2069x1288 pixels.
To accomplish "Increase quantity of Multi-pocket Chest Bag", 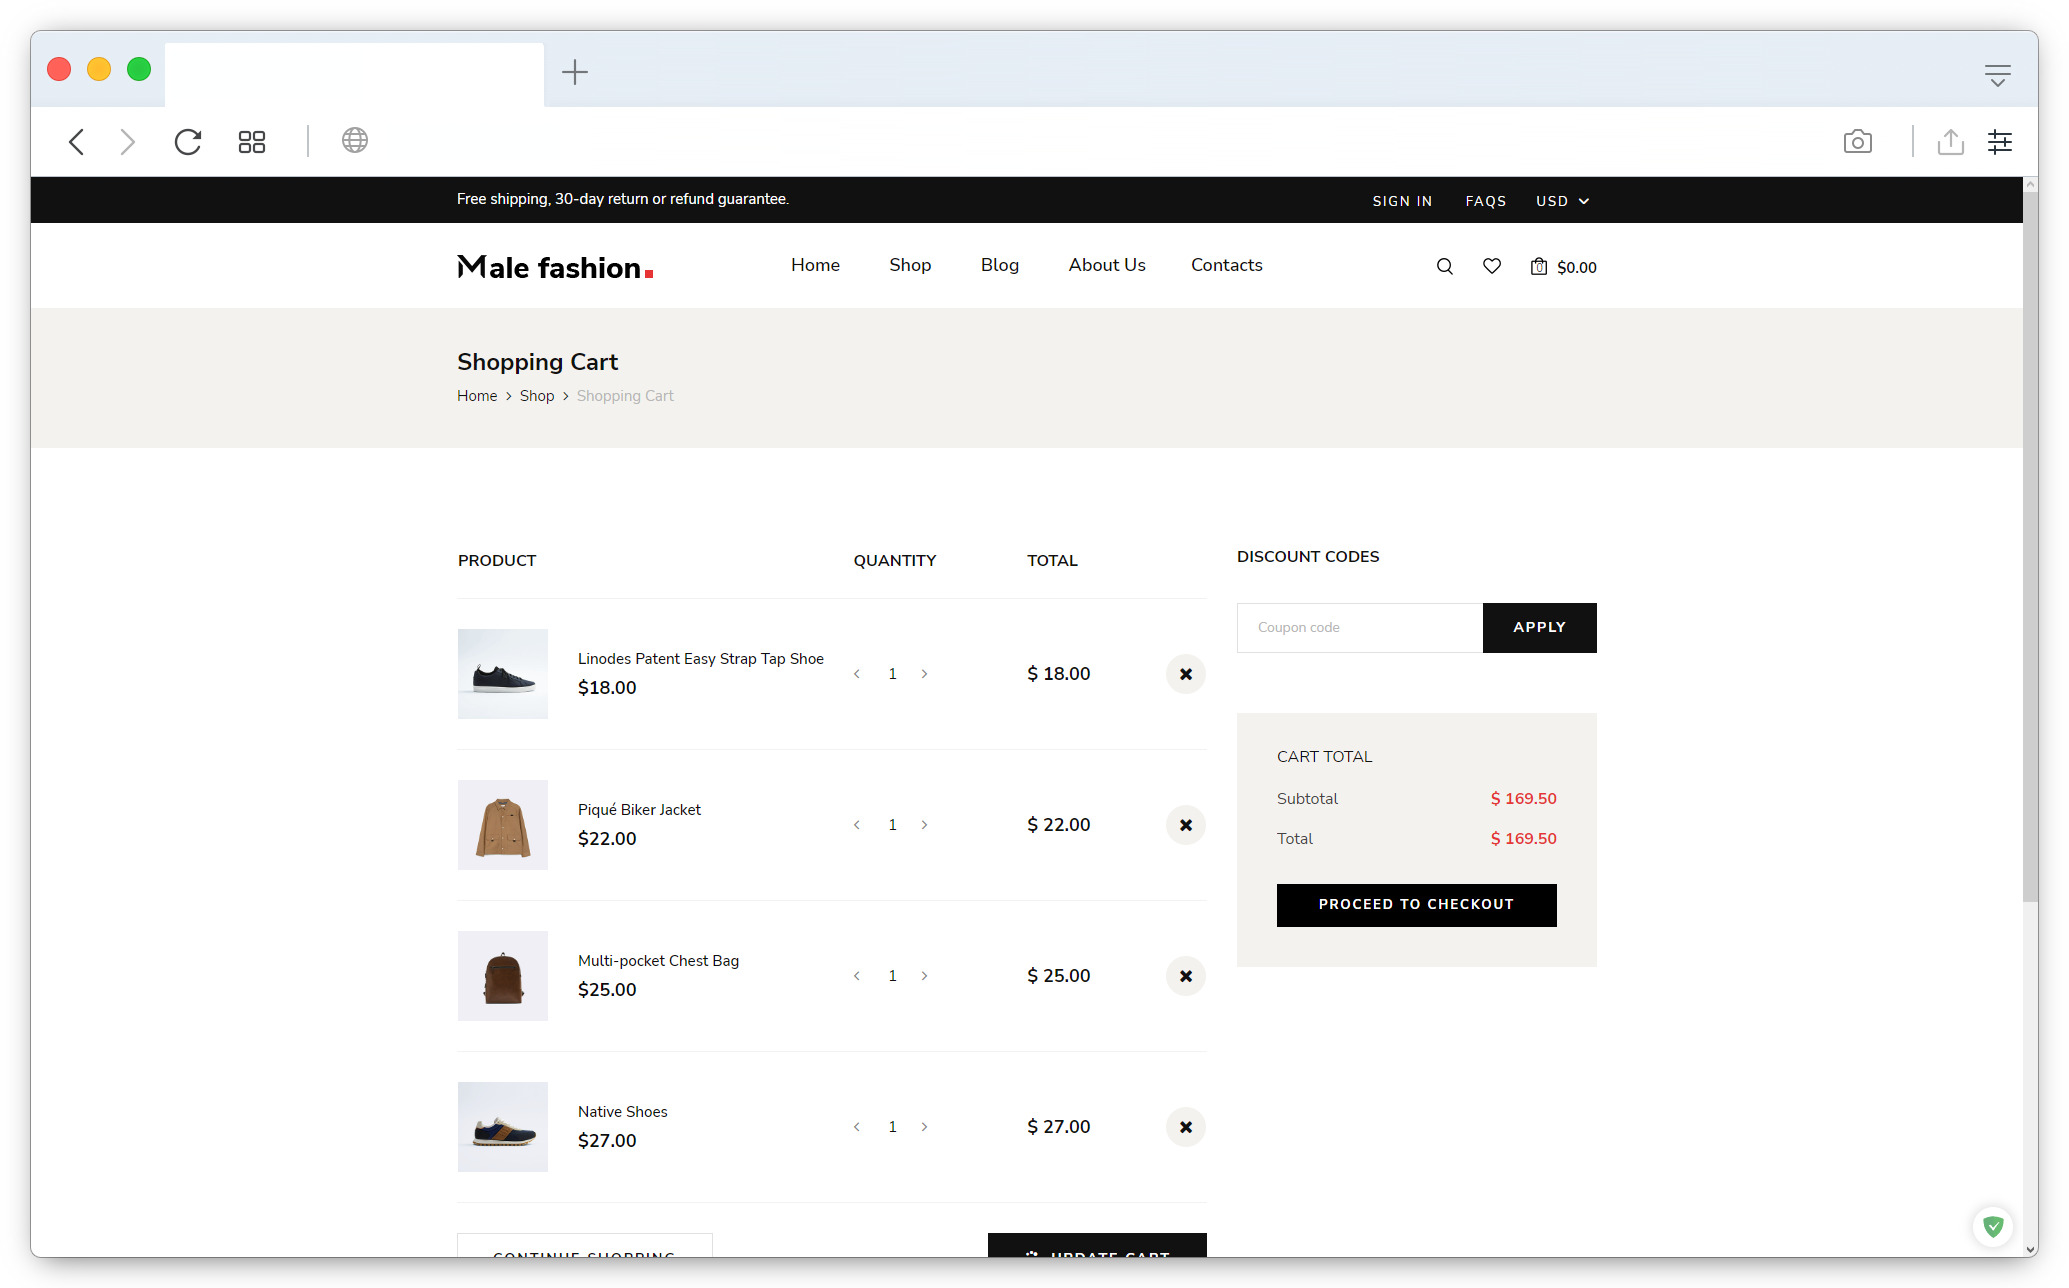I will [x=924, y=976].
